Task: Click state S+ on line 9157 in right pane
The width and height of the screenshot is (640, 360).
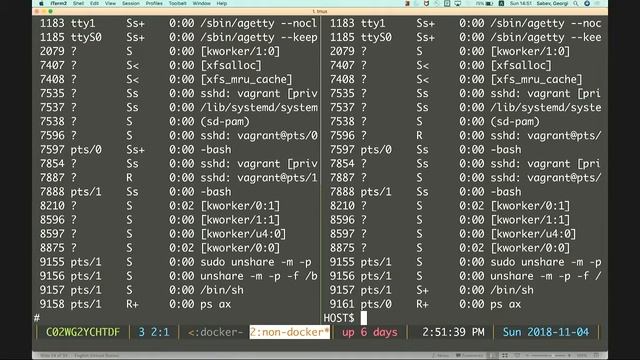Action: pyautogui.click(x=422, y=290)
